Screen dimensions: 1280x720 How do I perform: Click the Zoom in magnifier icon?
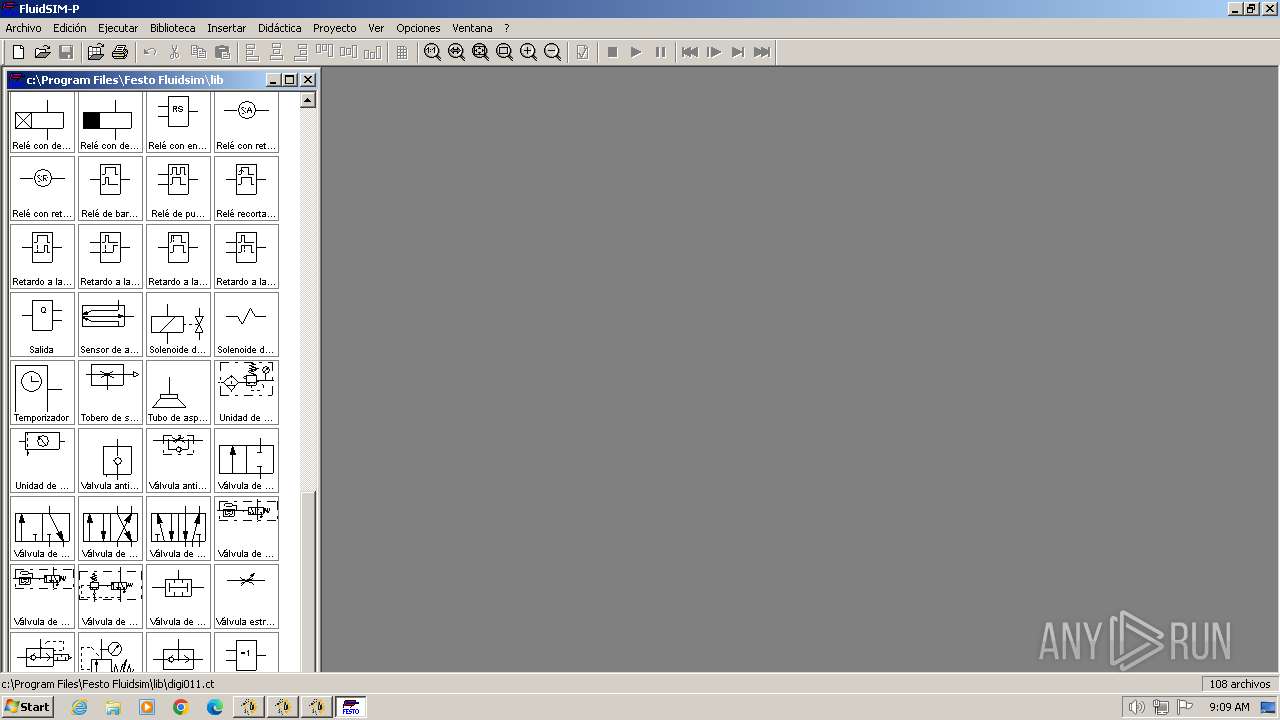pos(528,52)
